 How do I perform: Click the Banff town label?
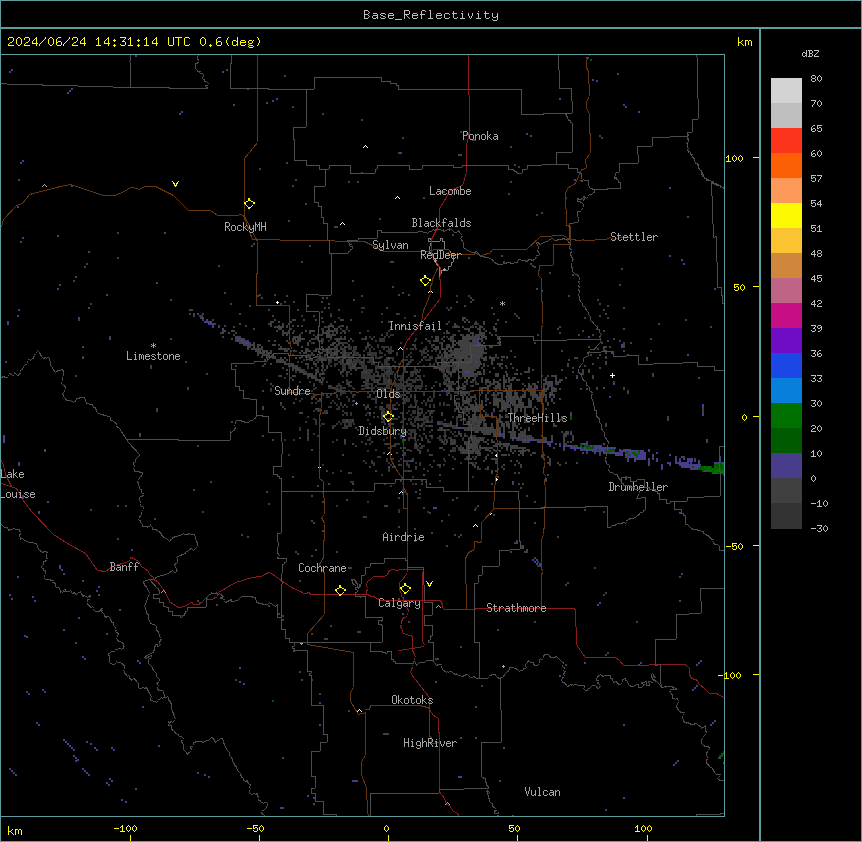pos(124,567)
